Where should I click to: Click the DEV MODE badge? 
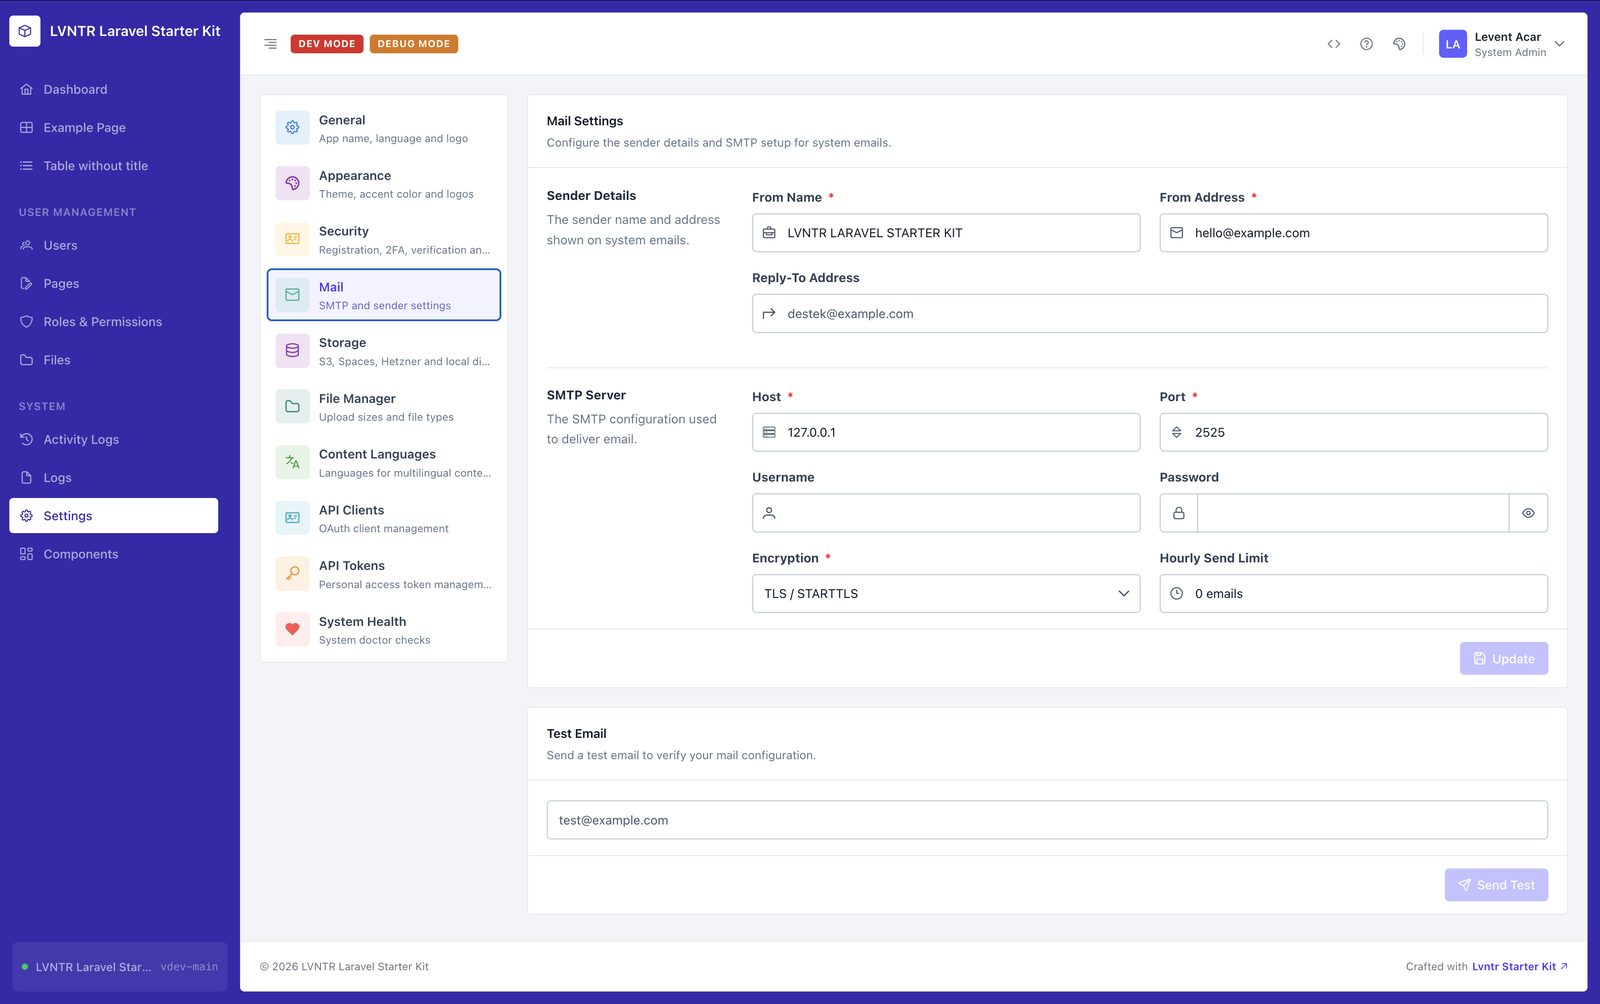[327, 44]
